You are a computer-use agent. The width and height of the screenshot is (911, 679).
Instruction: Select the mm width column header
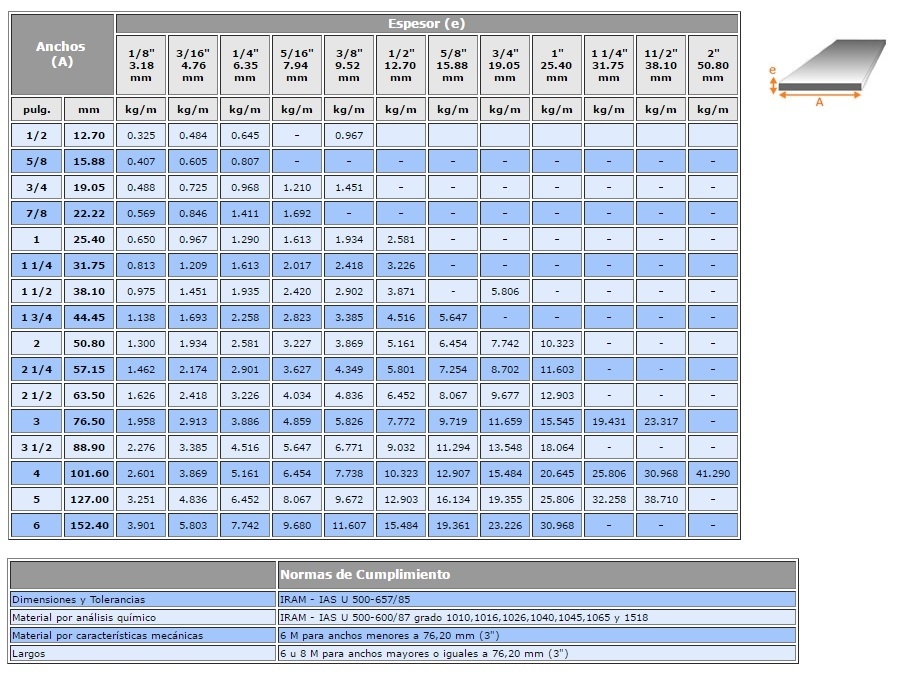pyautogui.click(x=89, y=109)
